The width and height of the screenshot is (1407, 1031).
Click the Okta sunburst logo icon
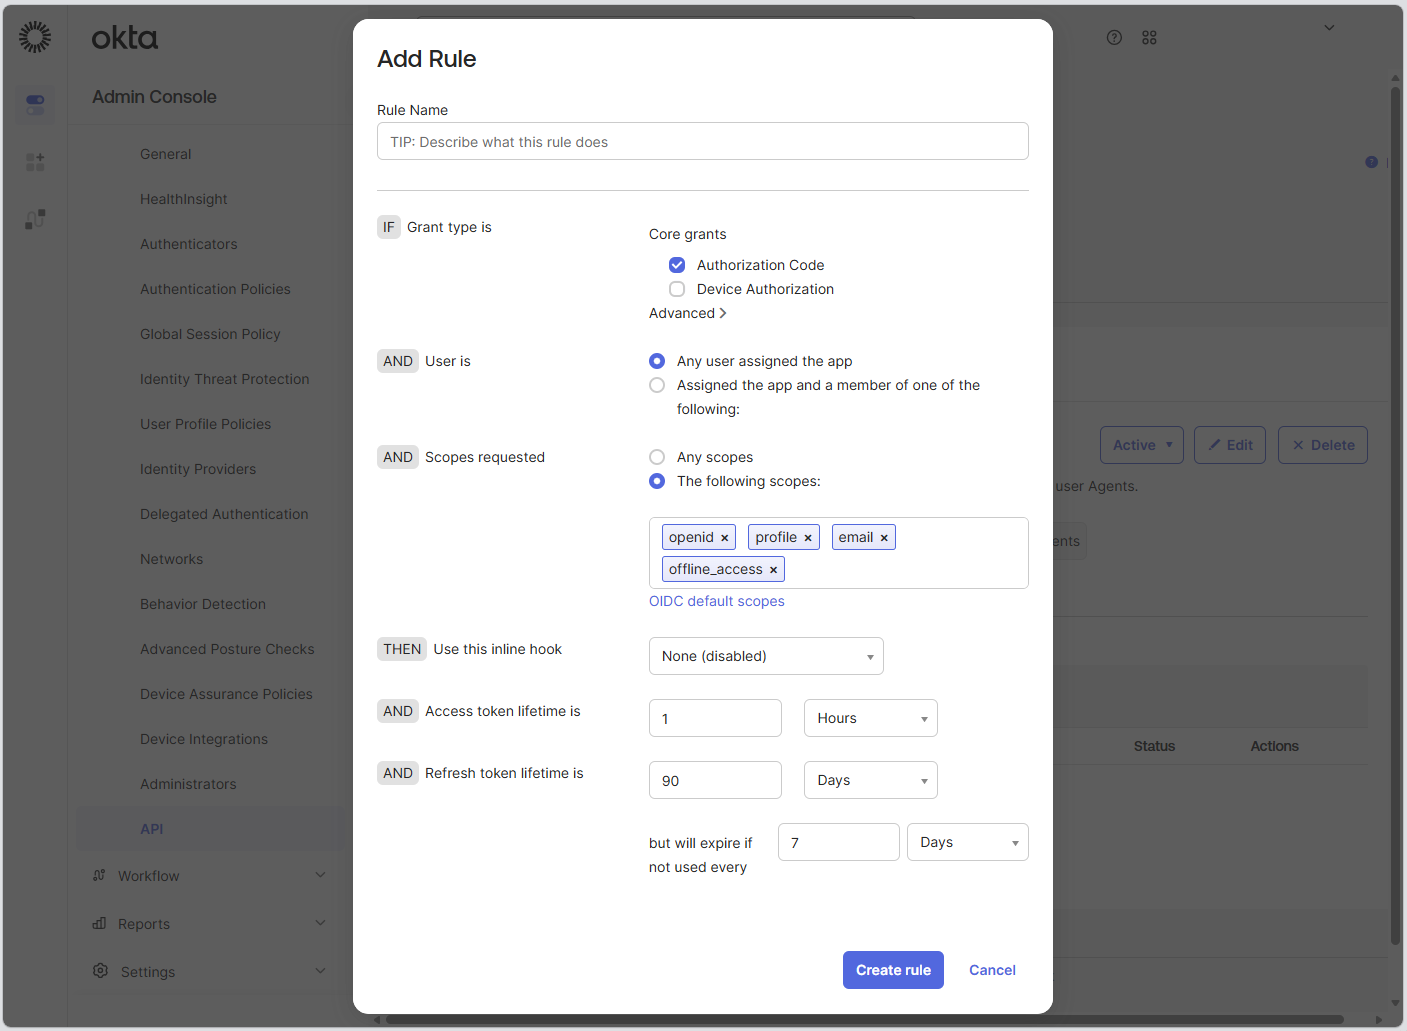35,37
